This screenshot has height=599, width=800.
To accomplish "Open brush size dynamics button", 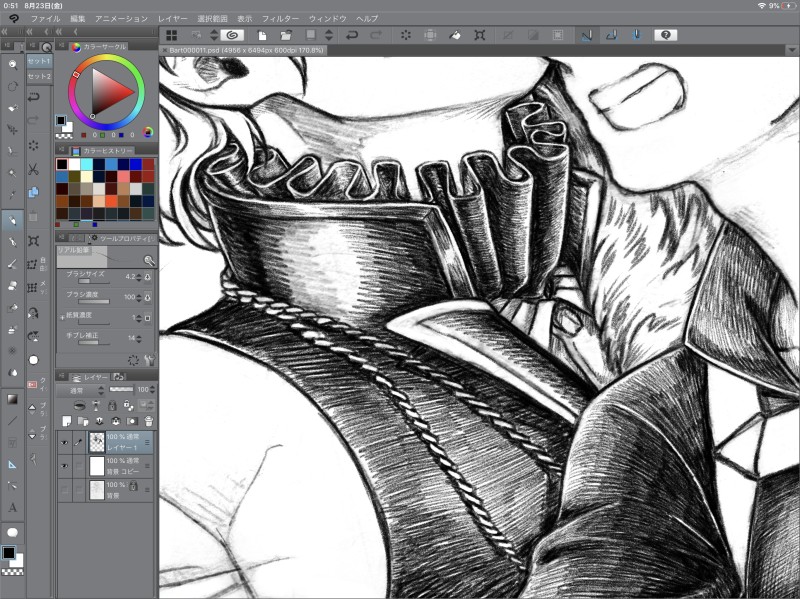I will tap(148, 277).
